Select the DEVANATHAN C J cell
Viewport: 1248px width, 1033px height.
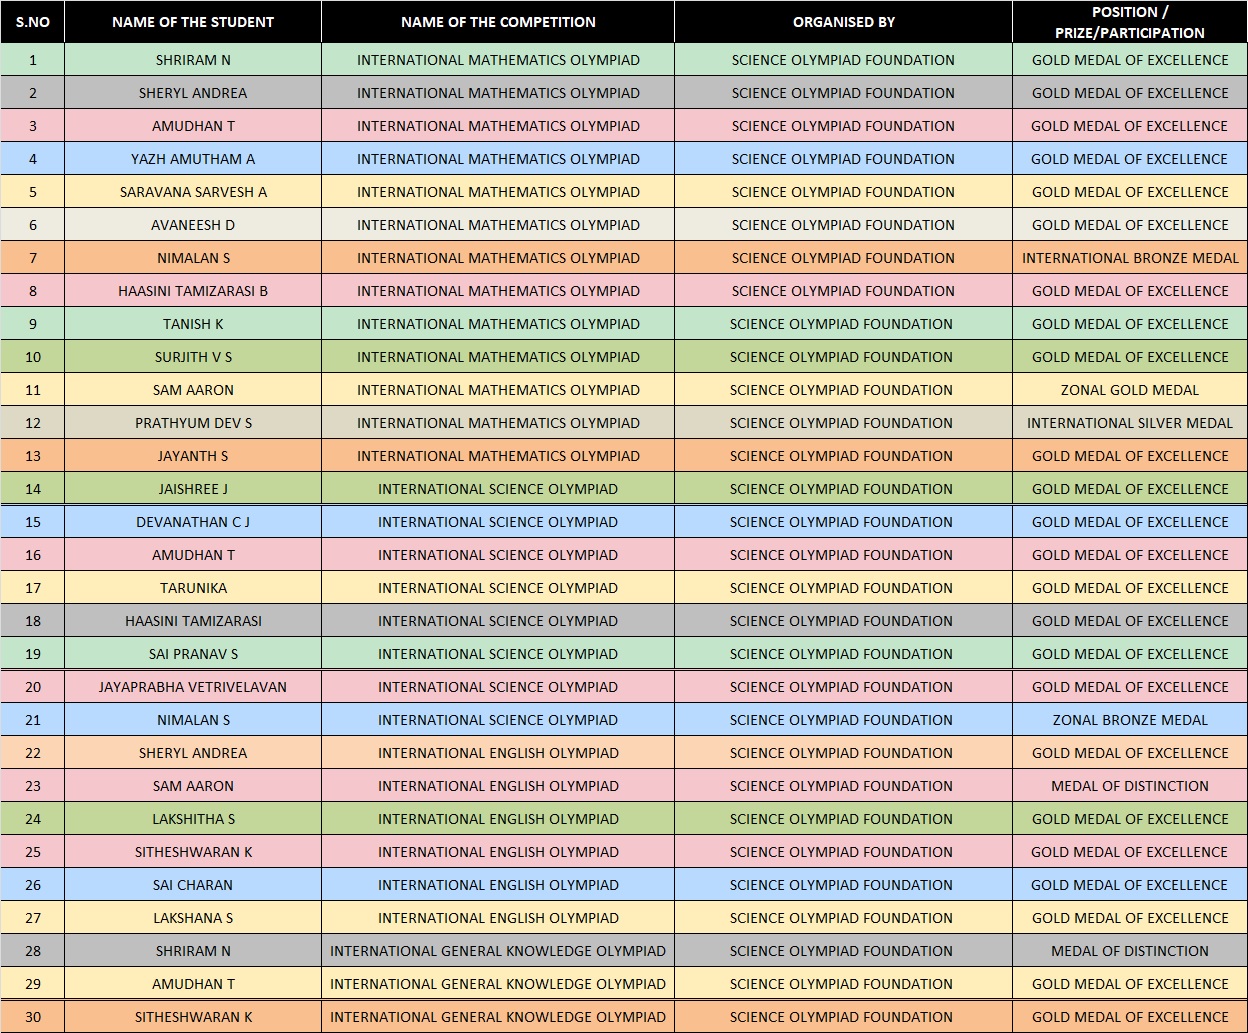[193, 522]
